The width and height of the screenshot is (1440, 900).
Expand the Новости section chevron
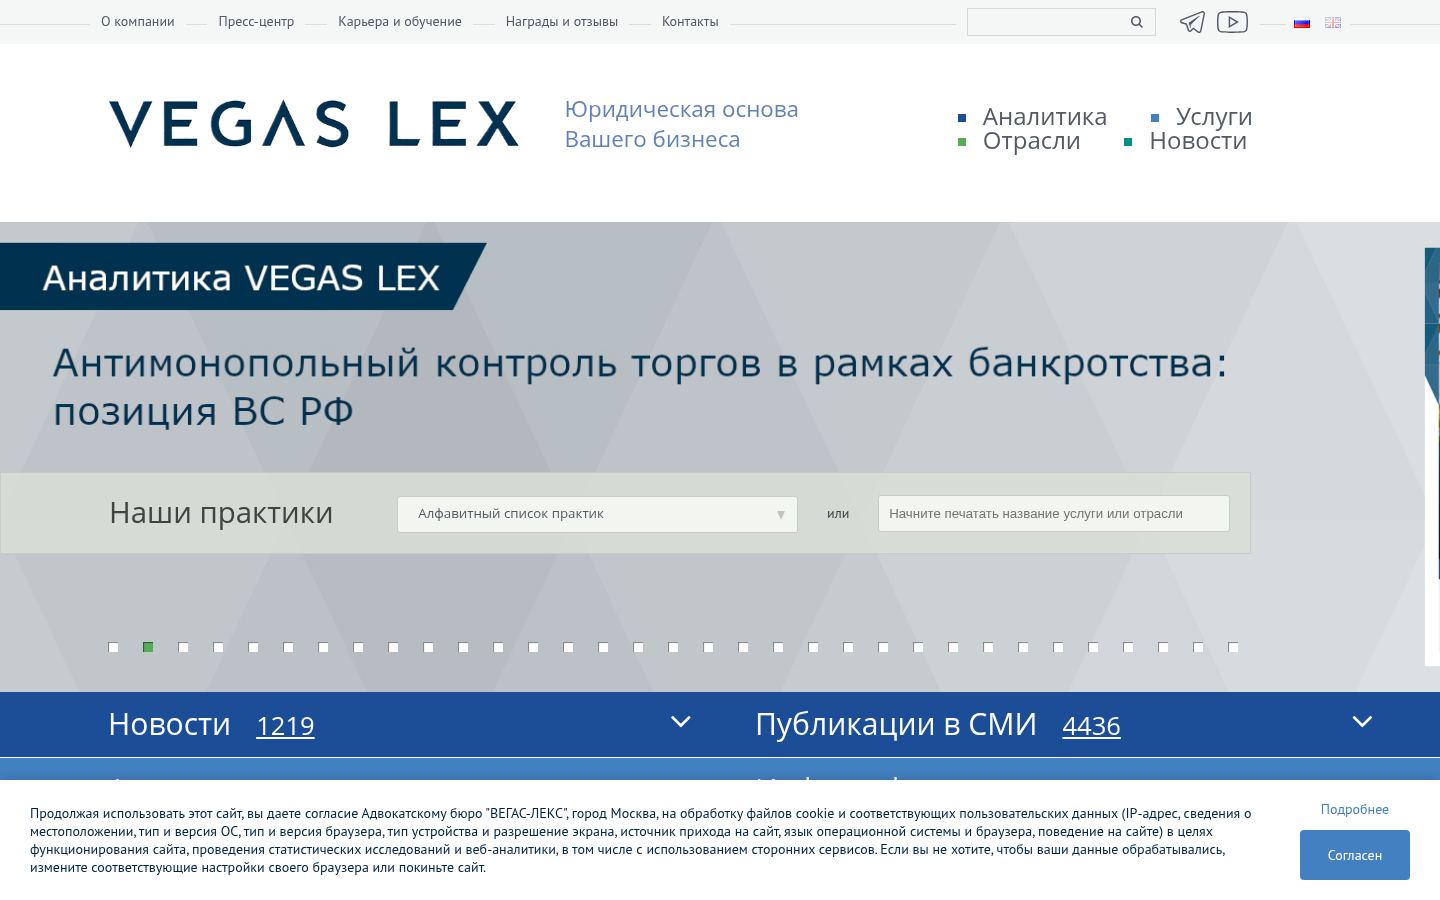coord(681,722)
